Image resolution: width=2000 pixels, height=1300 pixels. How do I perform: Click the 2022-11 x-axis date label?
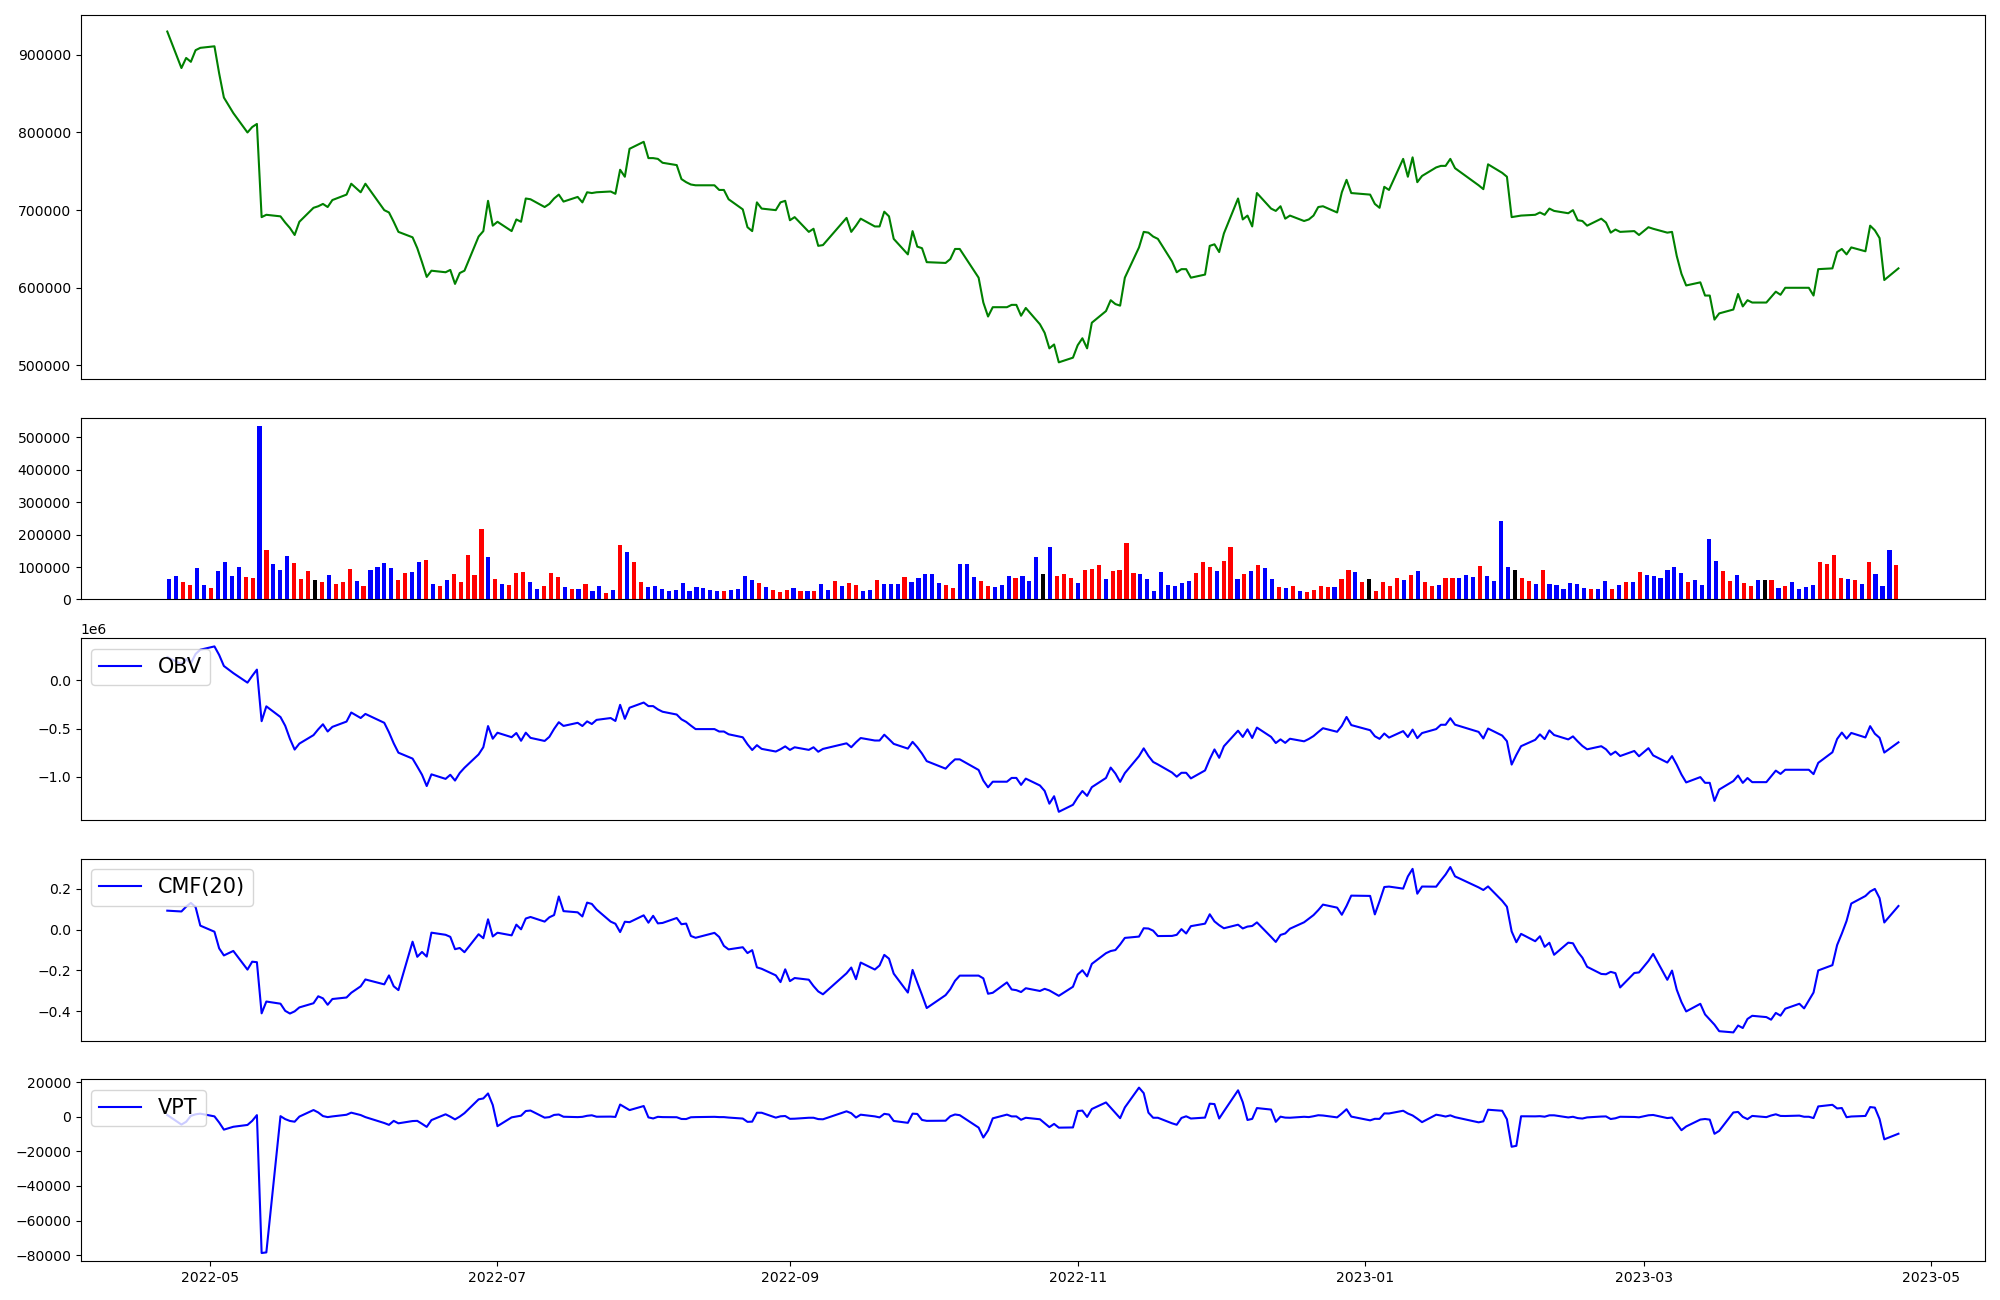pyautogui.click(x=1078, y=1277)
